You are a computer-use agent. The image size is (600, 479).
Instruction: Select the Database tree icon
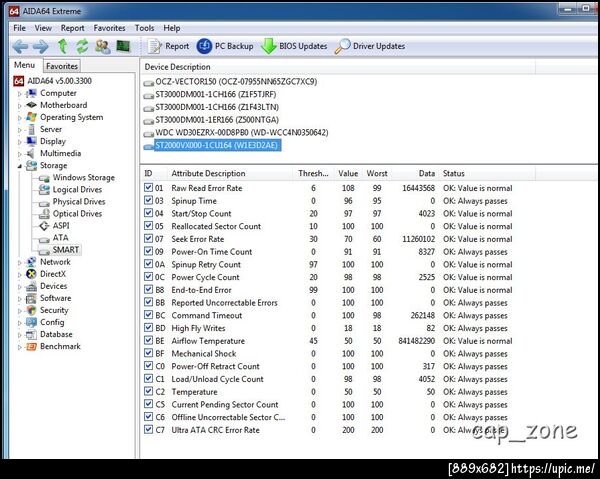coord(31,335)
